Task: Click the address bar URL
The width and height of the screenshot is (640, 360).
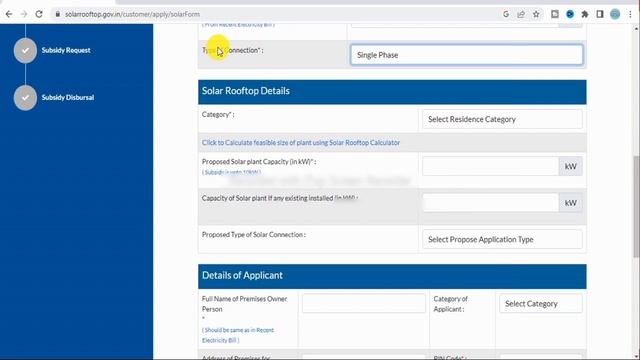Action: pos(132,14)
